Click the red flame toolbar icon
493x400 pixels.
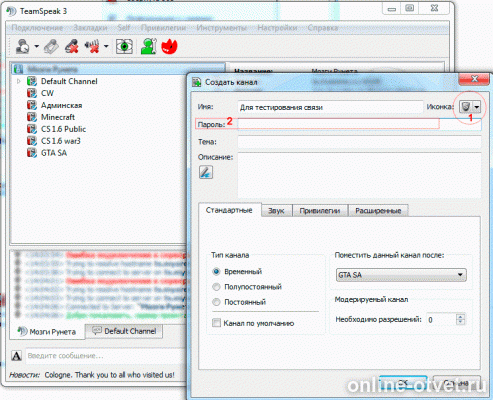click(x=169, y=46)
